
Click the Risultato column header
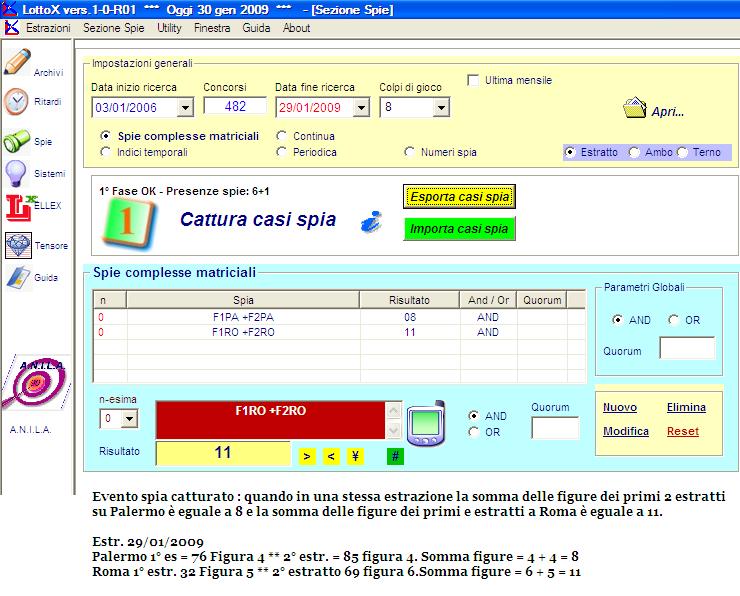click(410, 300)
